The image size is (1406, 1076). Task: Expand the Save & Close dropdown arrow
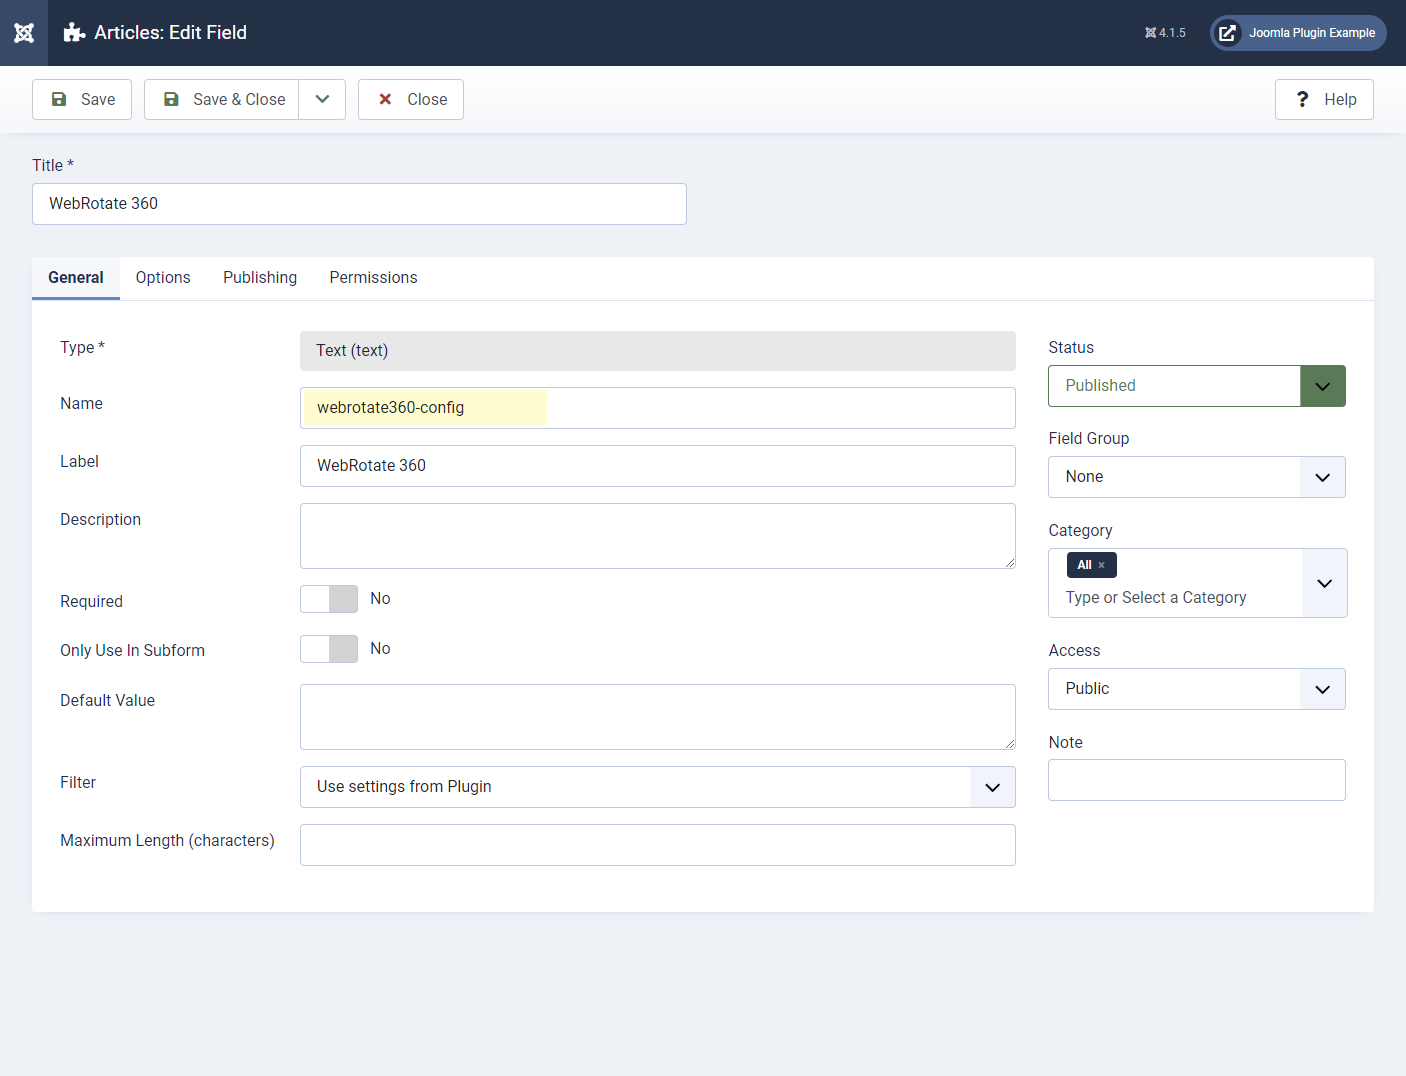click(x=322, y=99)
